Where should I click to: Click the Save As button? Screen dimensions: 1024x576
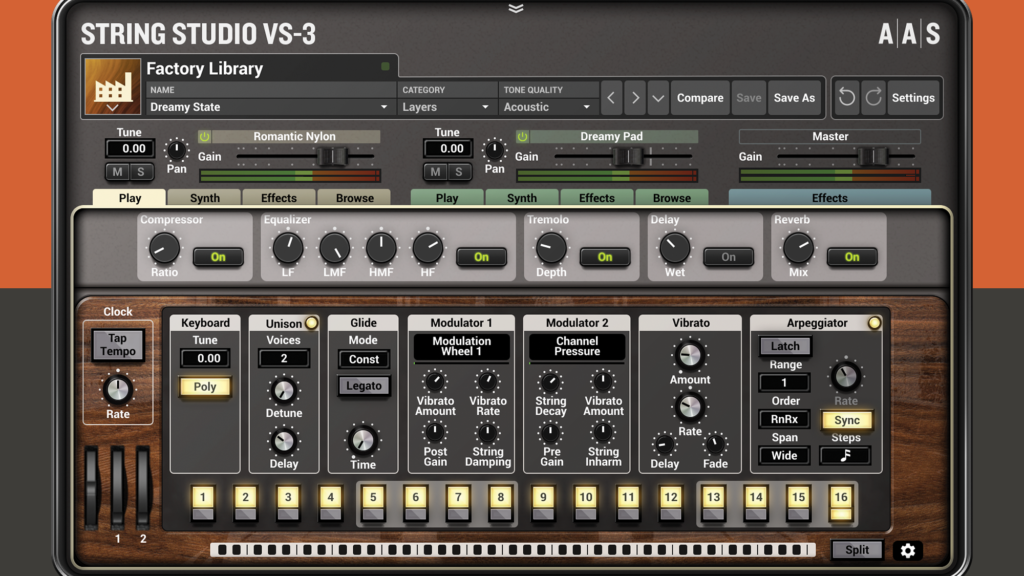click(794, 98)
